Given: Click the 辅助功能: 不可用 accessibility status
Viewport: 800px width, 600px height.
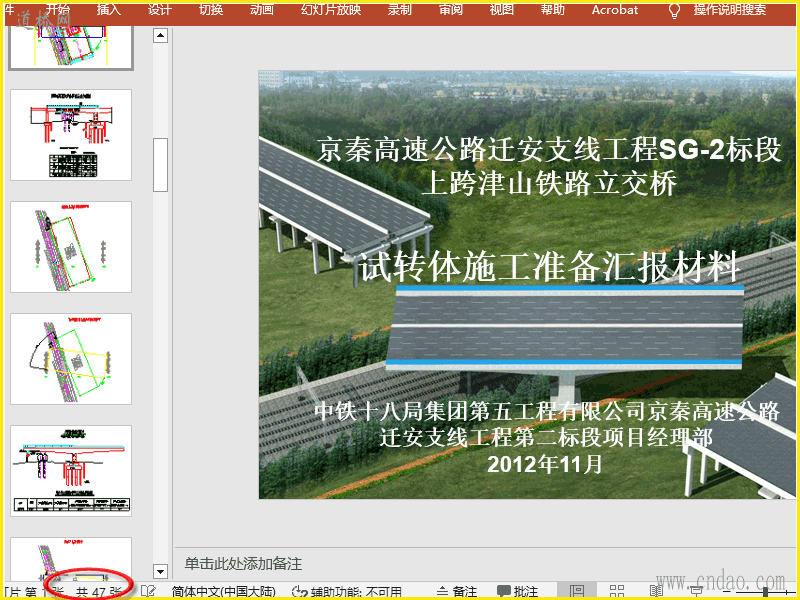Looking at the screenshot, I should 347,591.
